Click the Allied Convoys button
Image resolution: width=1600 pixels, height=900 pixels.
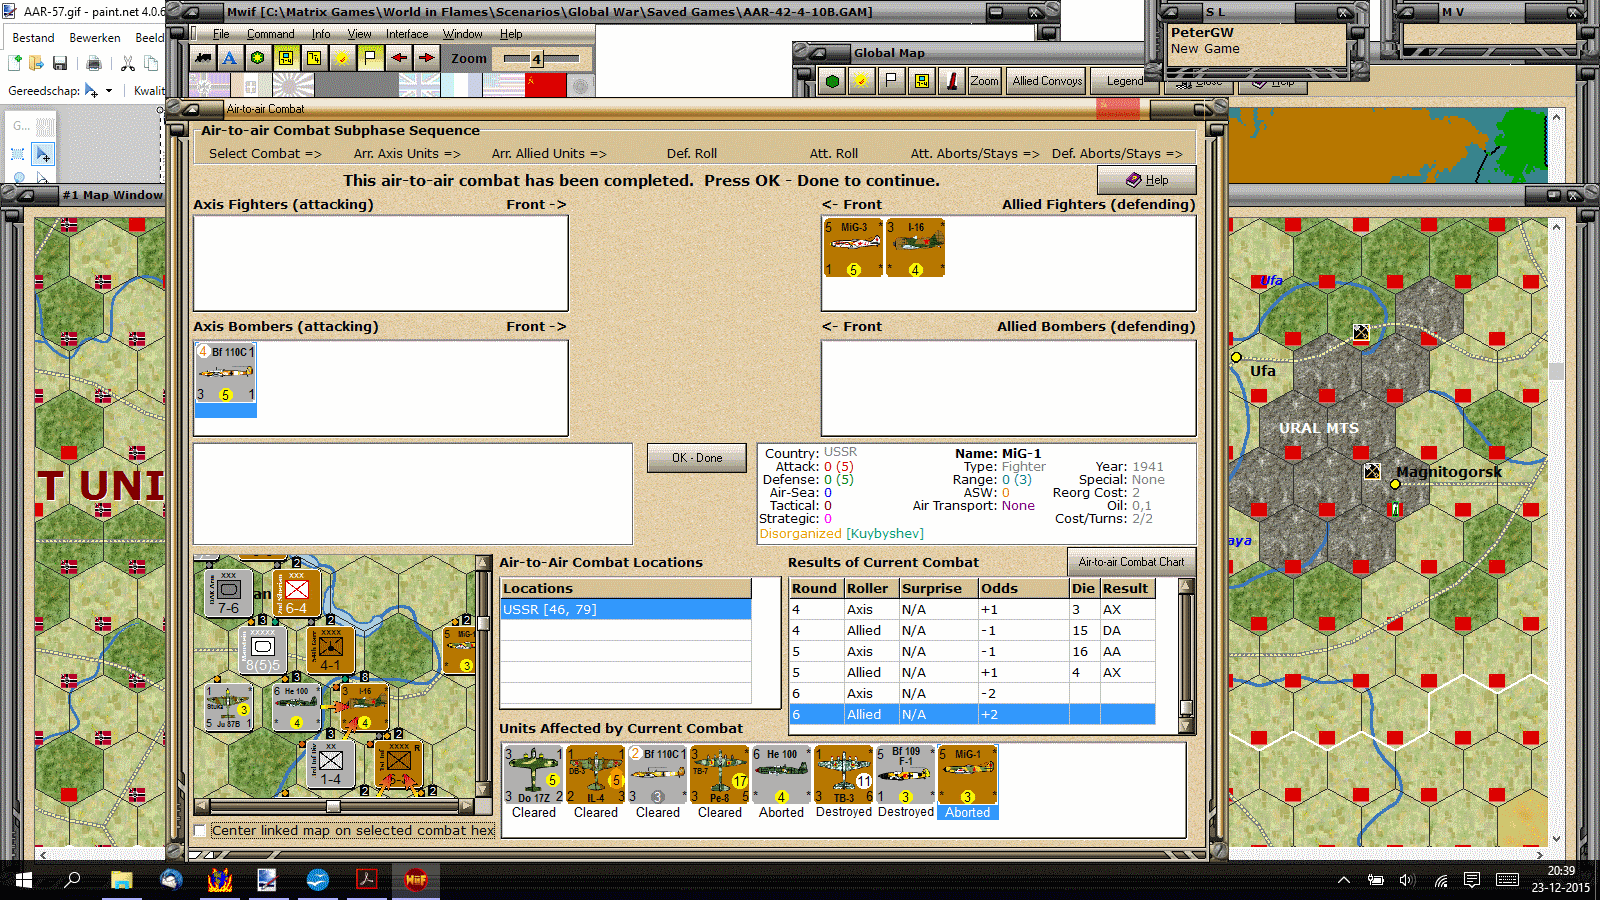point(1047,81)
